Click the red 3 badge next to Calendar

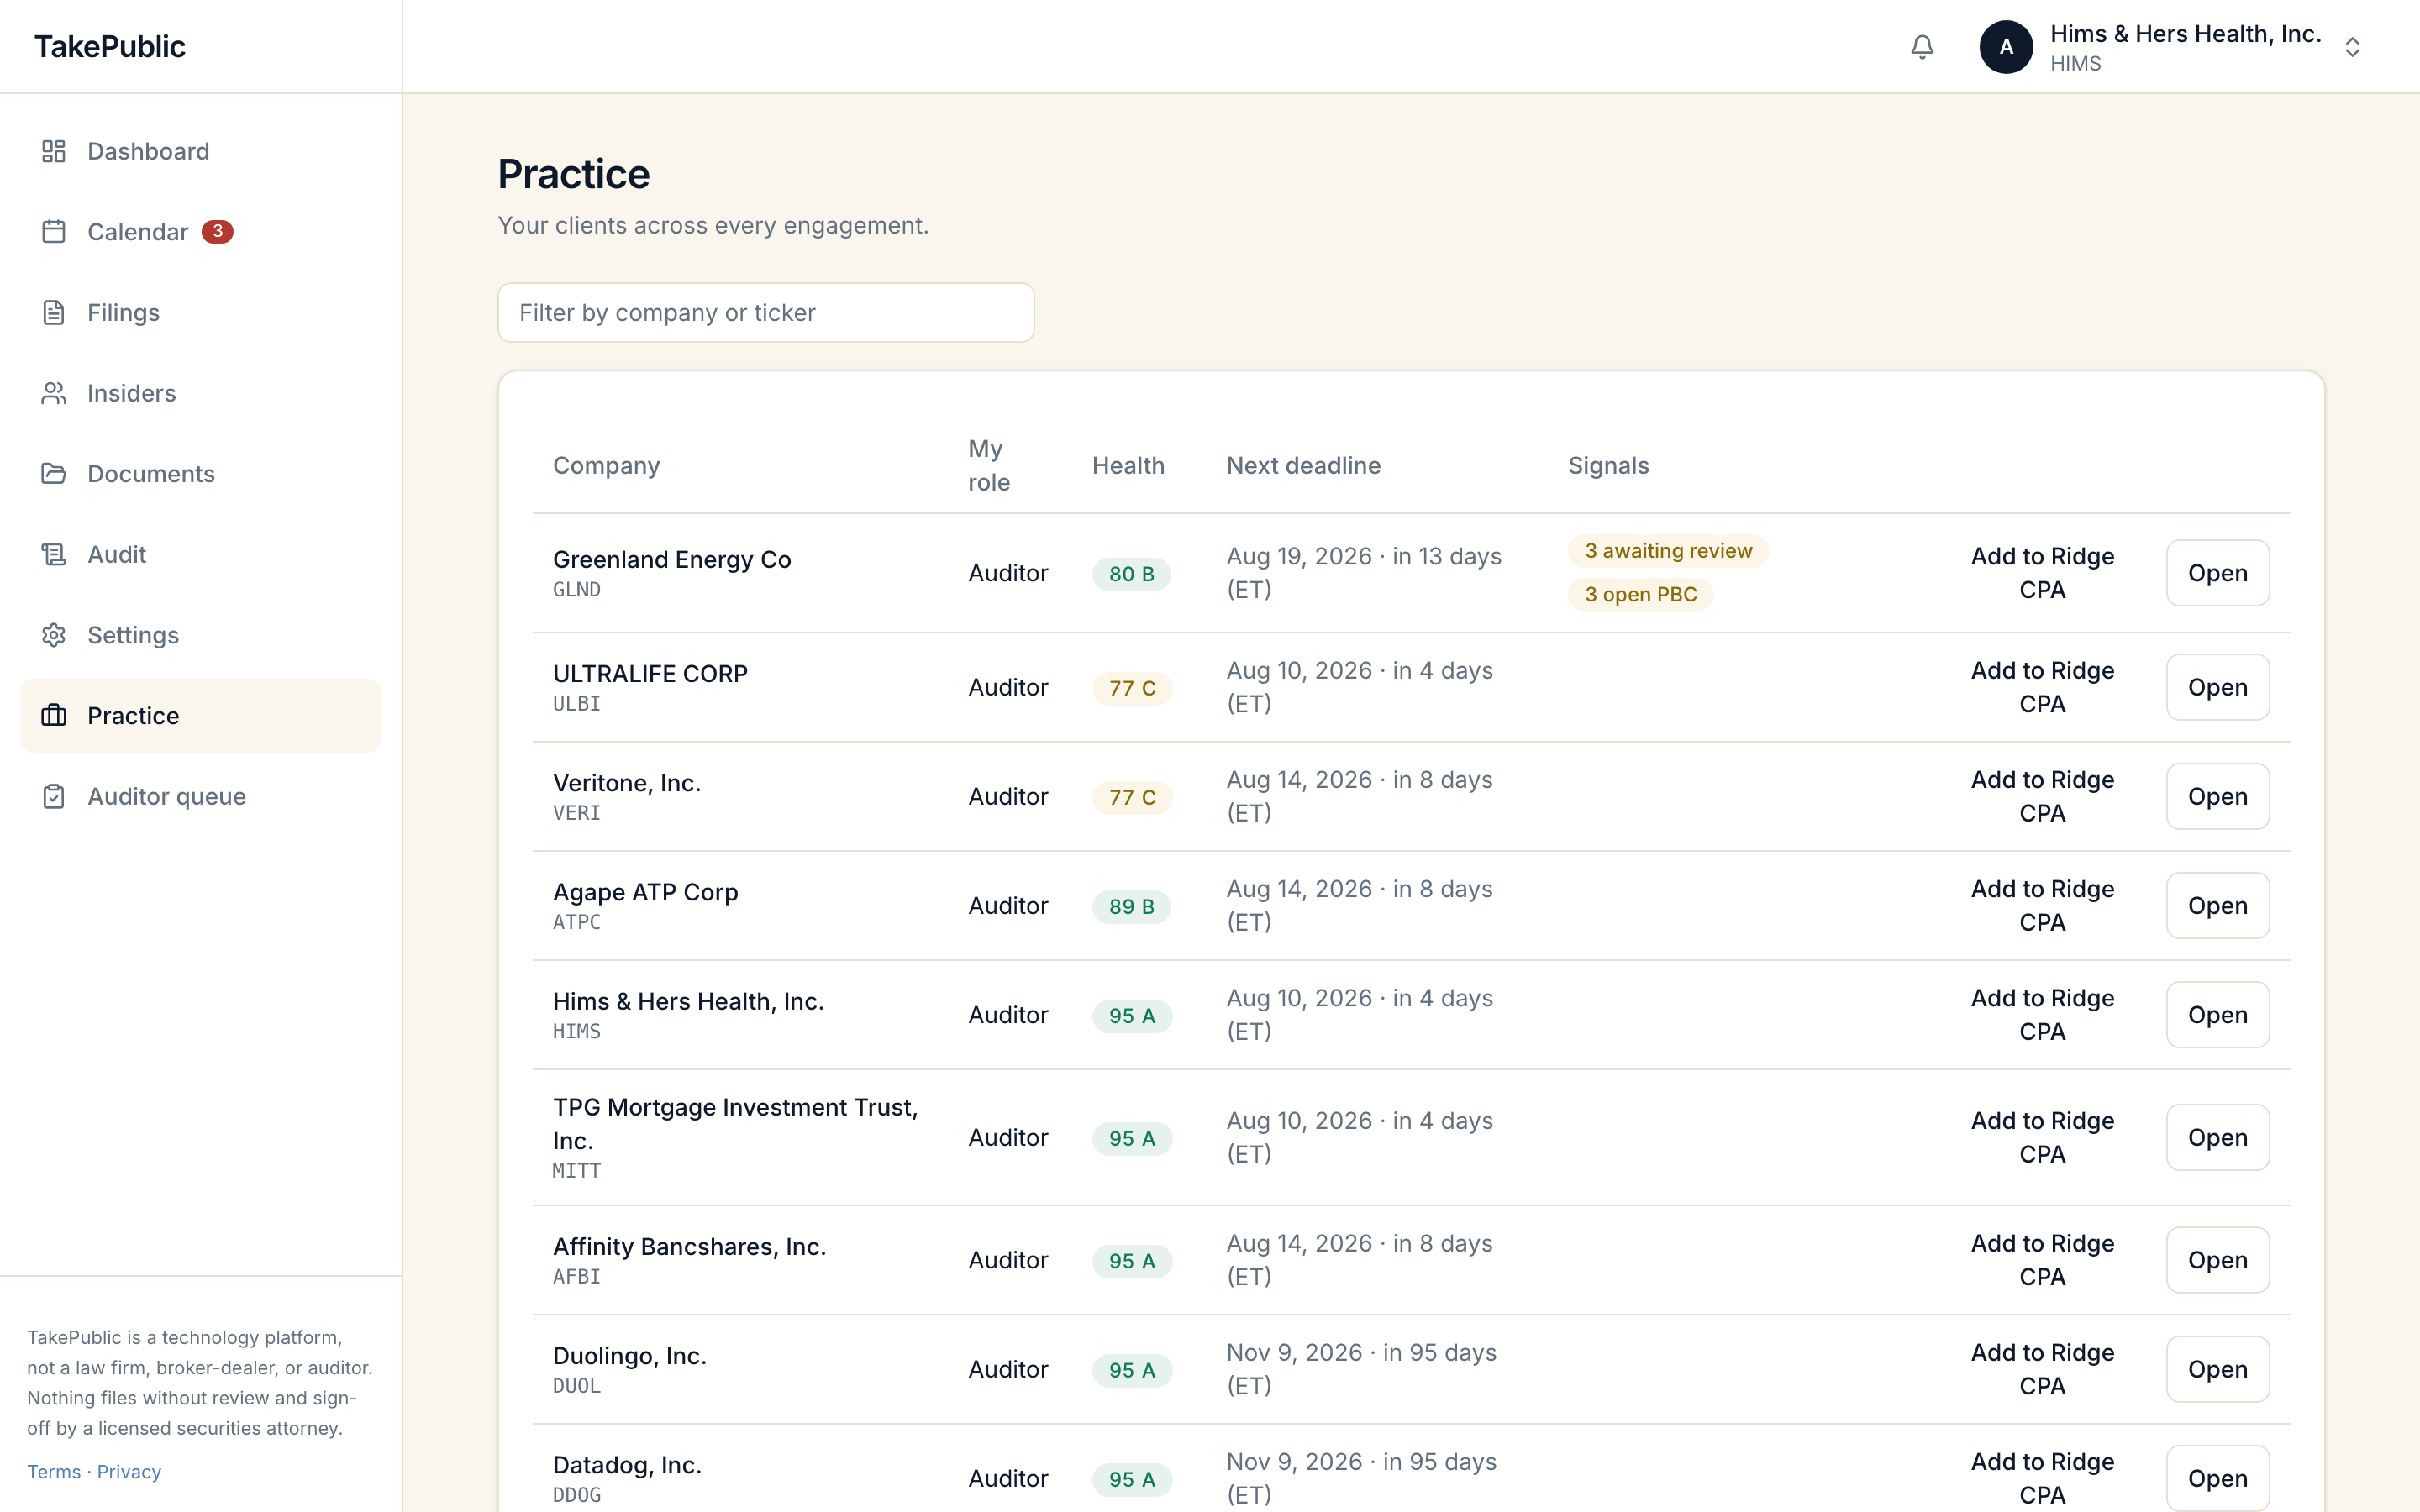[x=217, y=232]
